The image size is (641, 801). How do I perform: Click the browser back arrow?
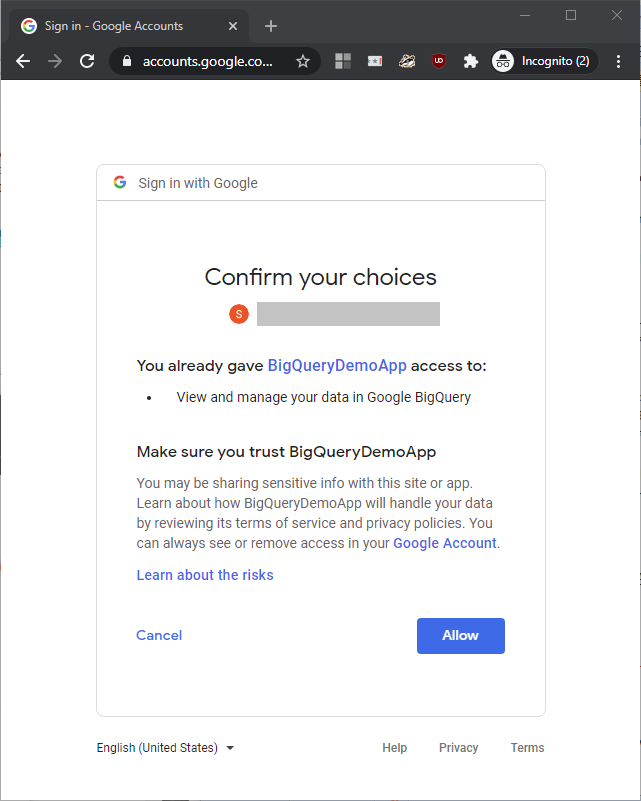tap(23, 61)
